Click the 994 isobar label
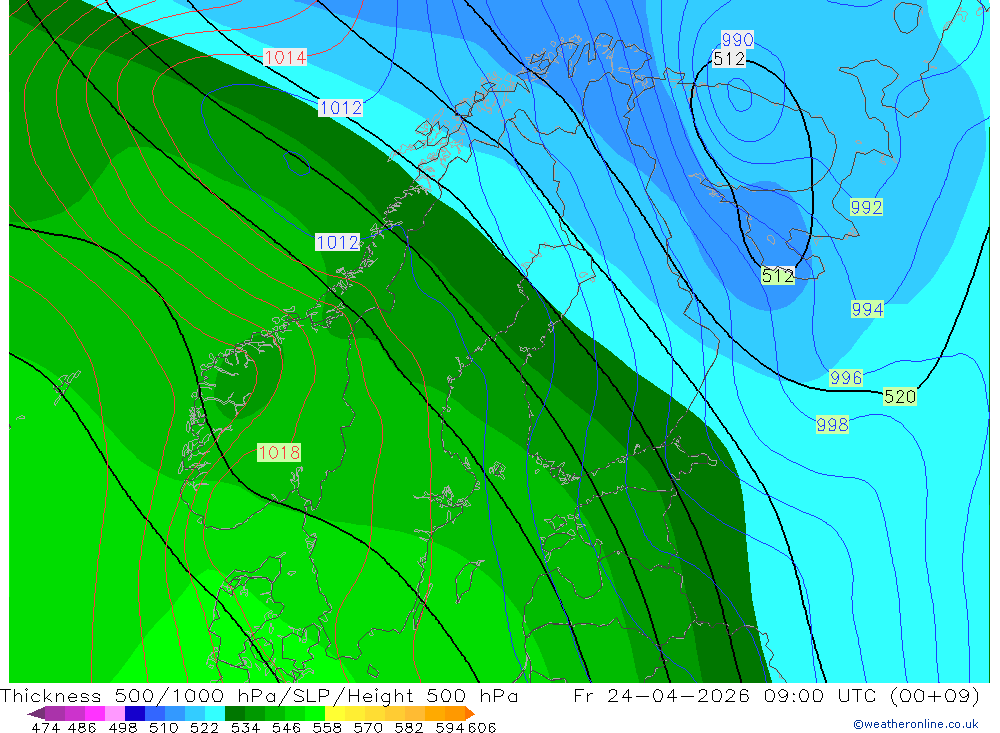Viewport: 1000px width, 733px height. (867, 309)
